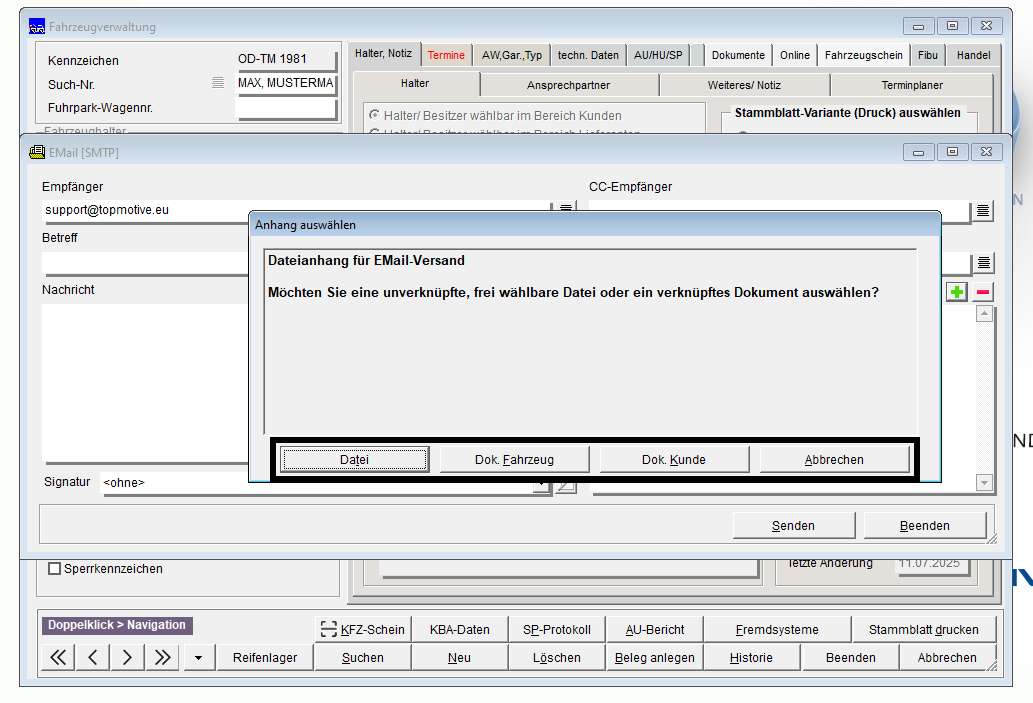Click the Neu button
This screenshot has width=1033, height=703.
point(459,657)
